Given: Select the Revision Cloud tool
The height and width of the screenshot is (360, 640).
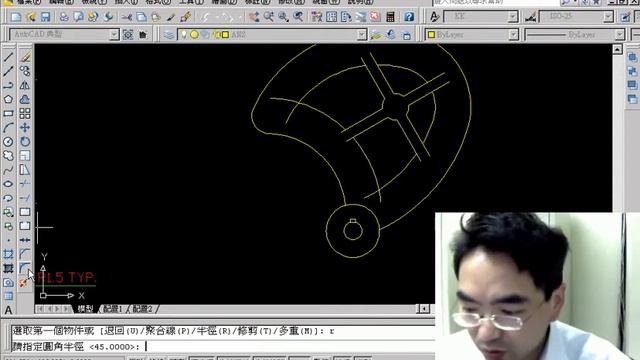Looking at the screenshot, I should click(8, 156).
